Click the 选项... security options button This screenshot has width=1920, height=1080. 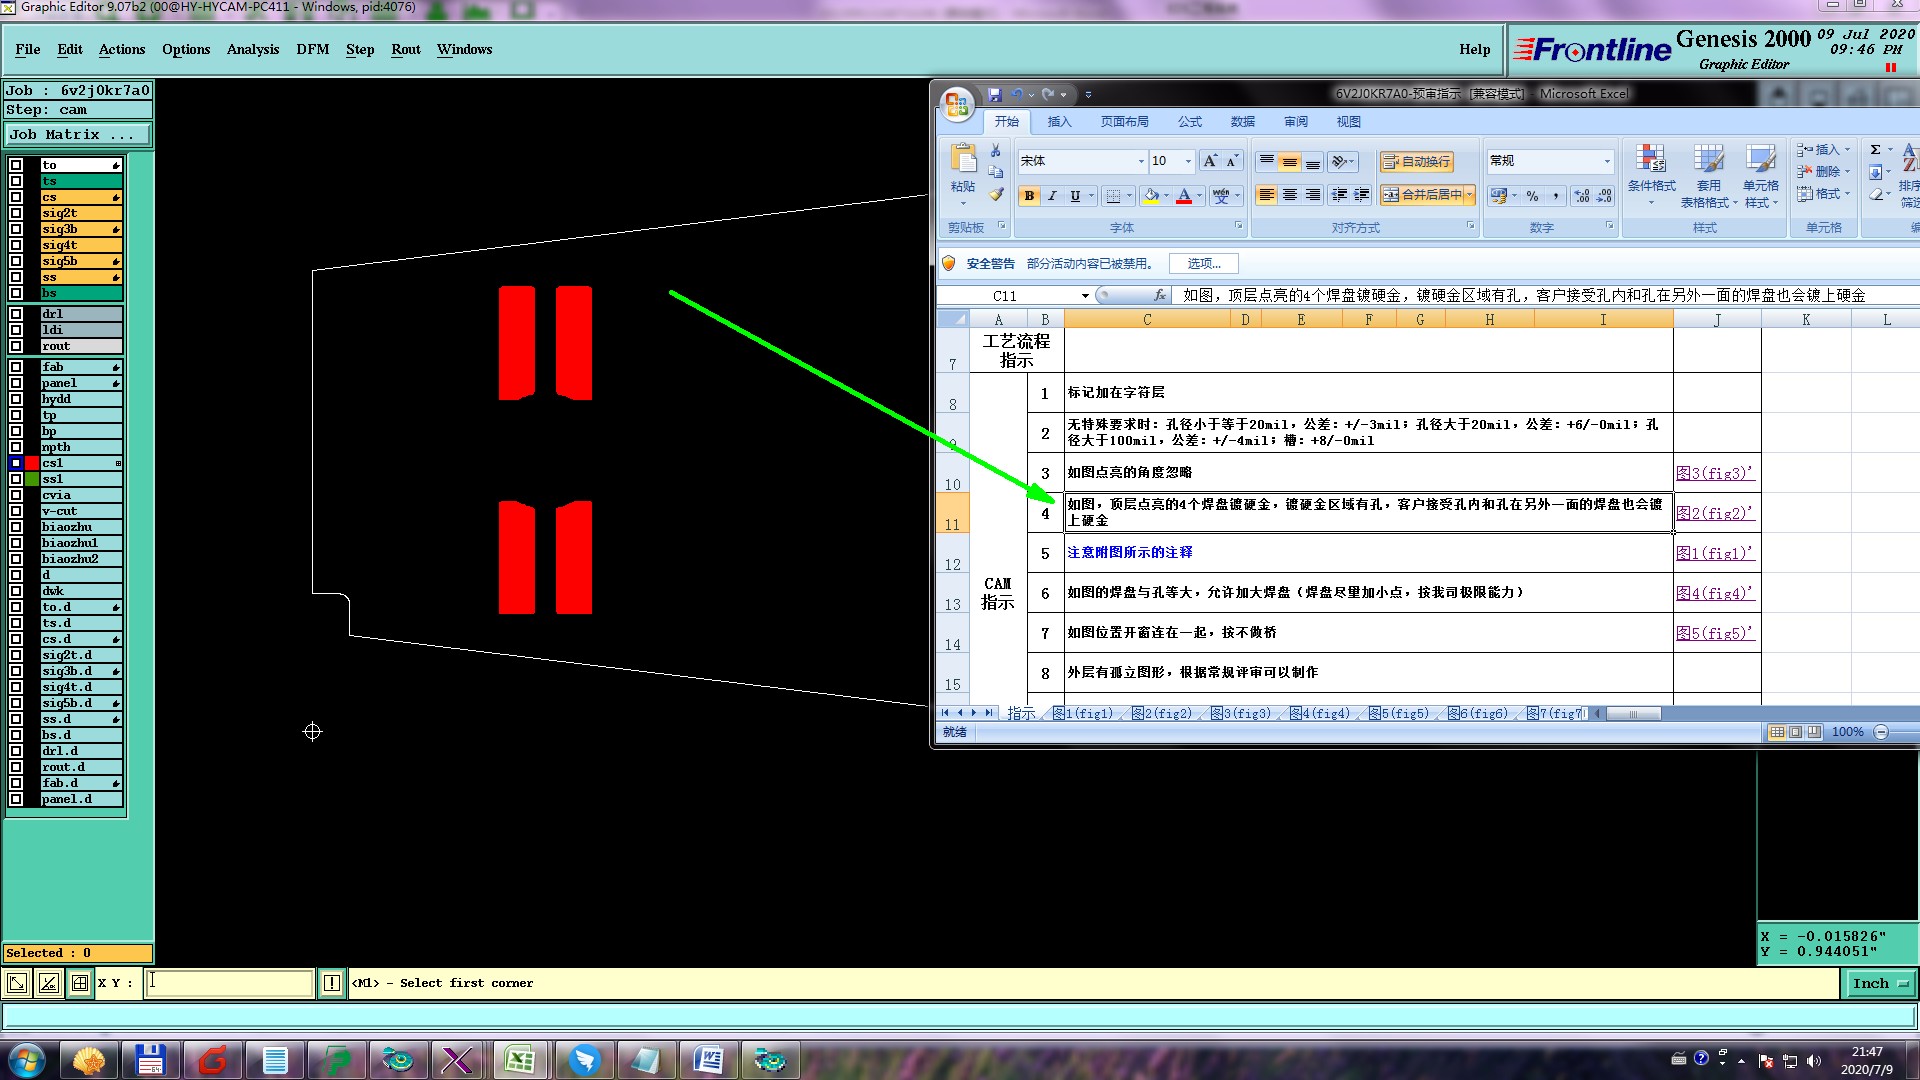coord(1203,263)
